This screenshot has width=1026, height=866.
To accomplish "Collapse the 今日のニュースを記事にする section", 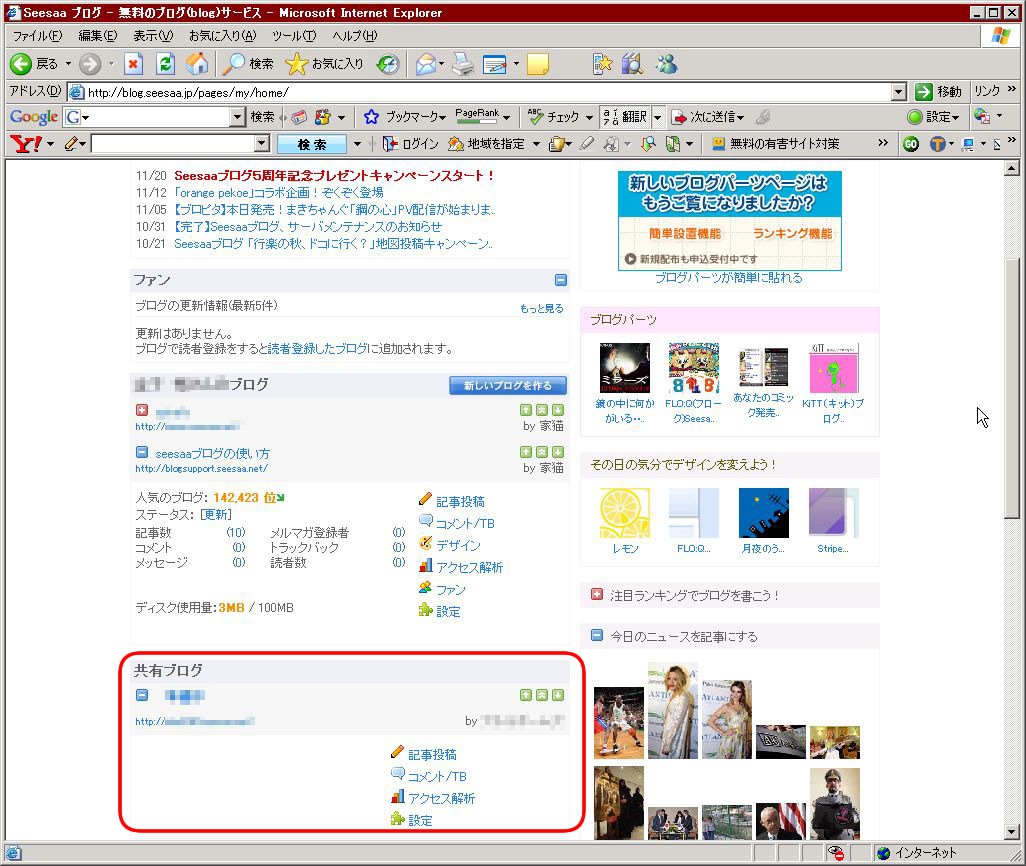I will [x=597, y=636].
